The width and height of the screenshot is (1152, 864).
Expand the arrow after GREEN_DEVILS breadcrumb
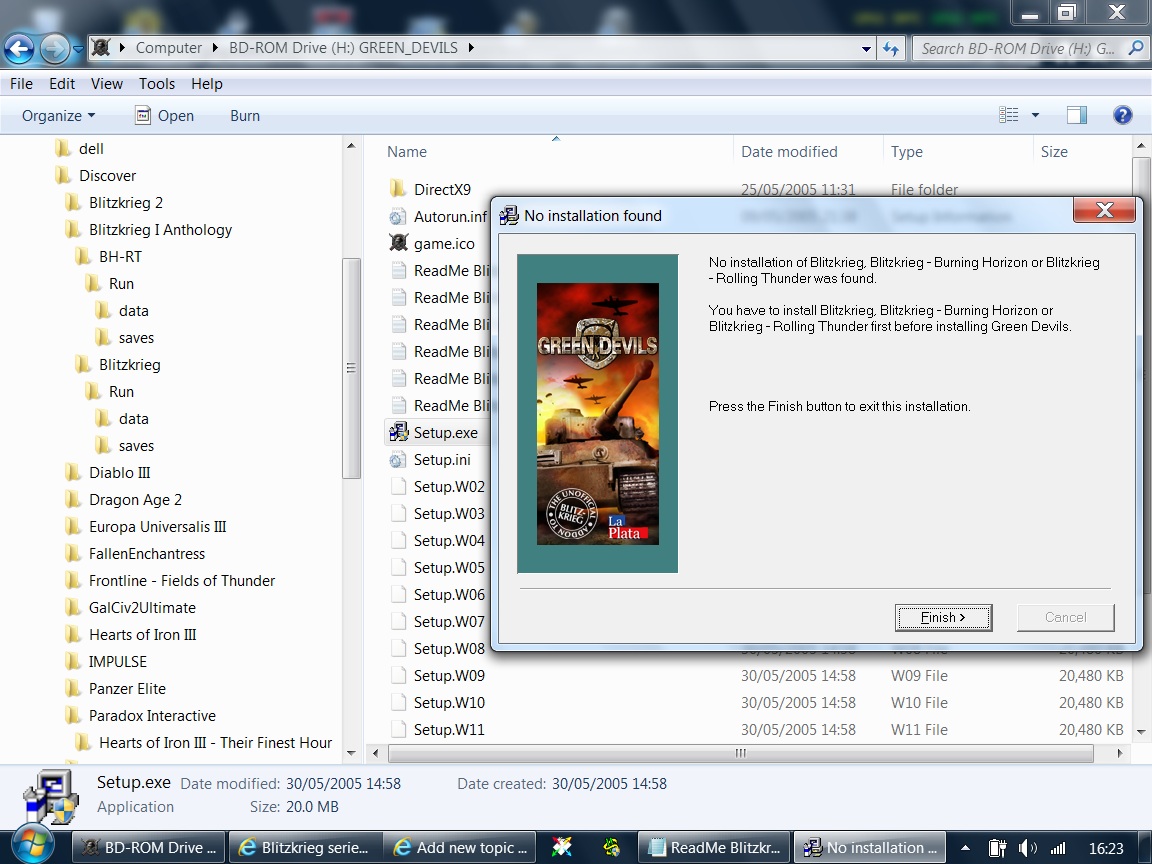coord(471,48)
